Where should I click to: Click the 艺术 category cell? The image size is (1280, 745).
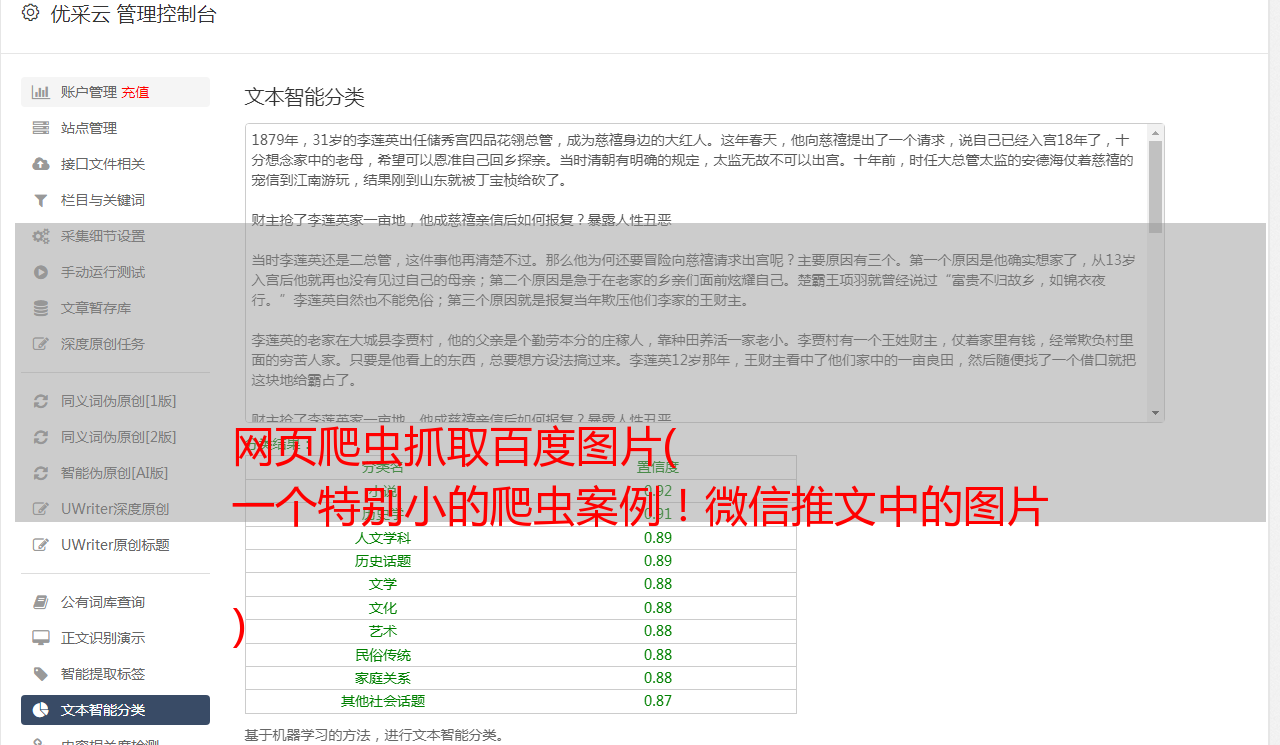(x=383, y=631)
